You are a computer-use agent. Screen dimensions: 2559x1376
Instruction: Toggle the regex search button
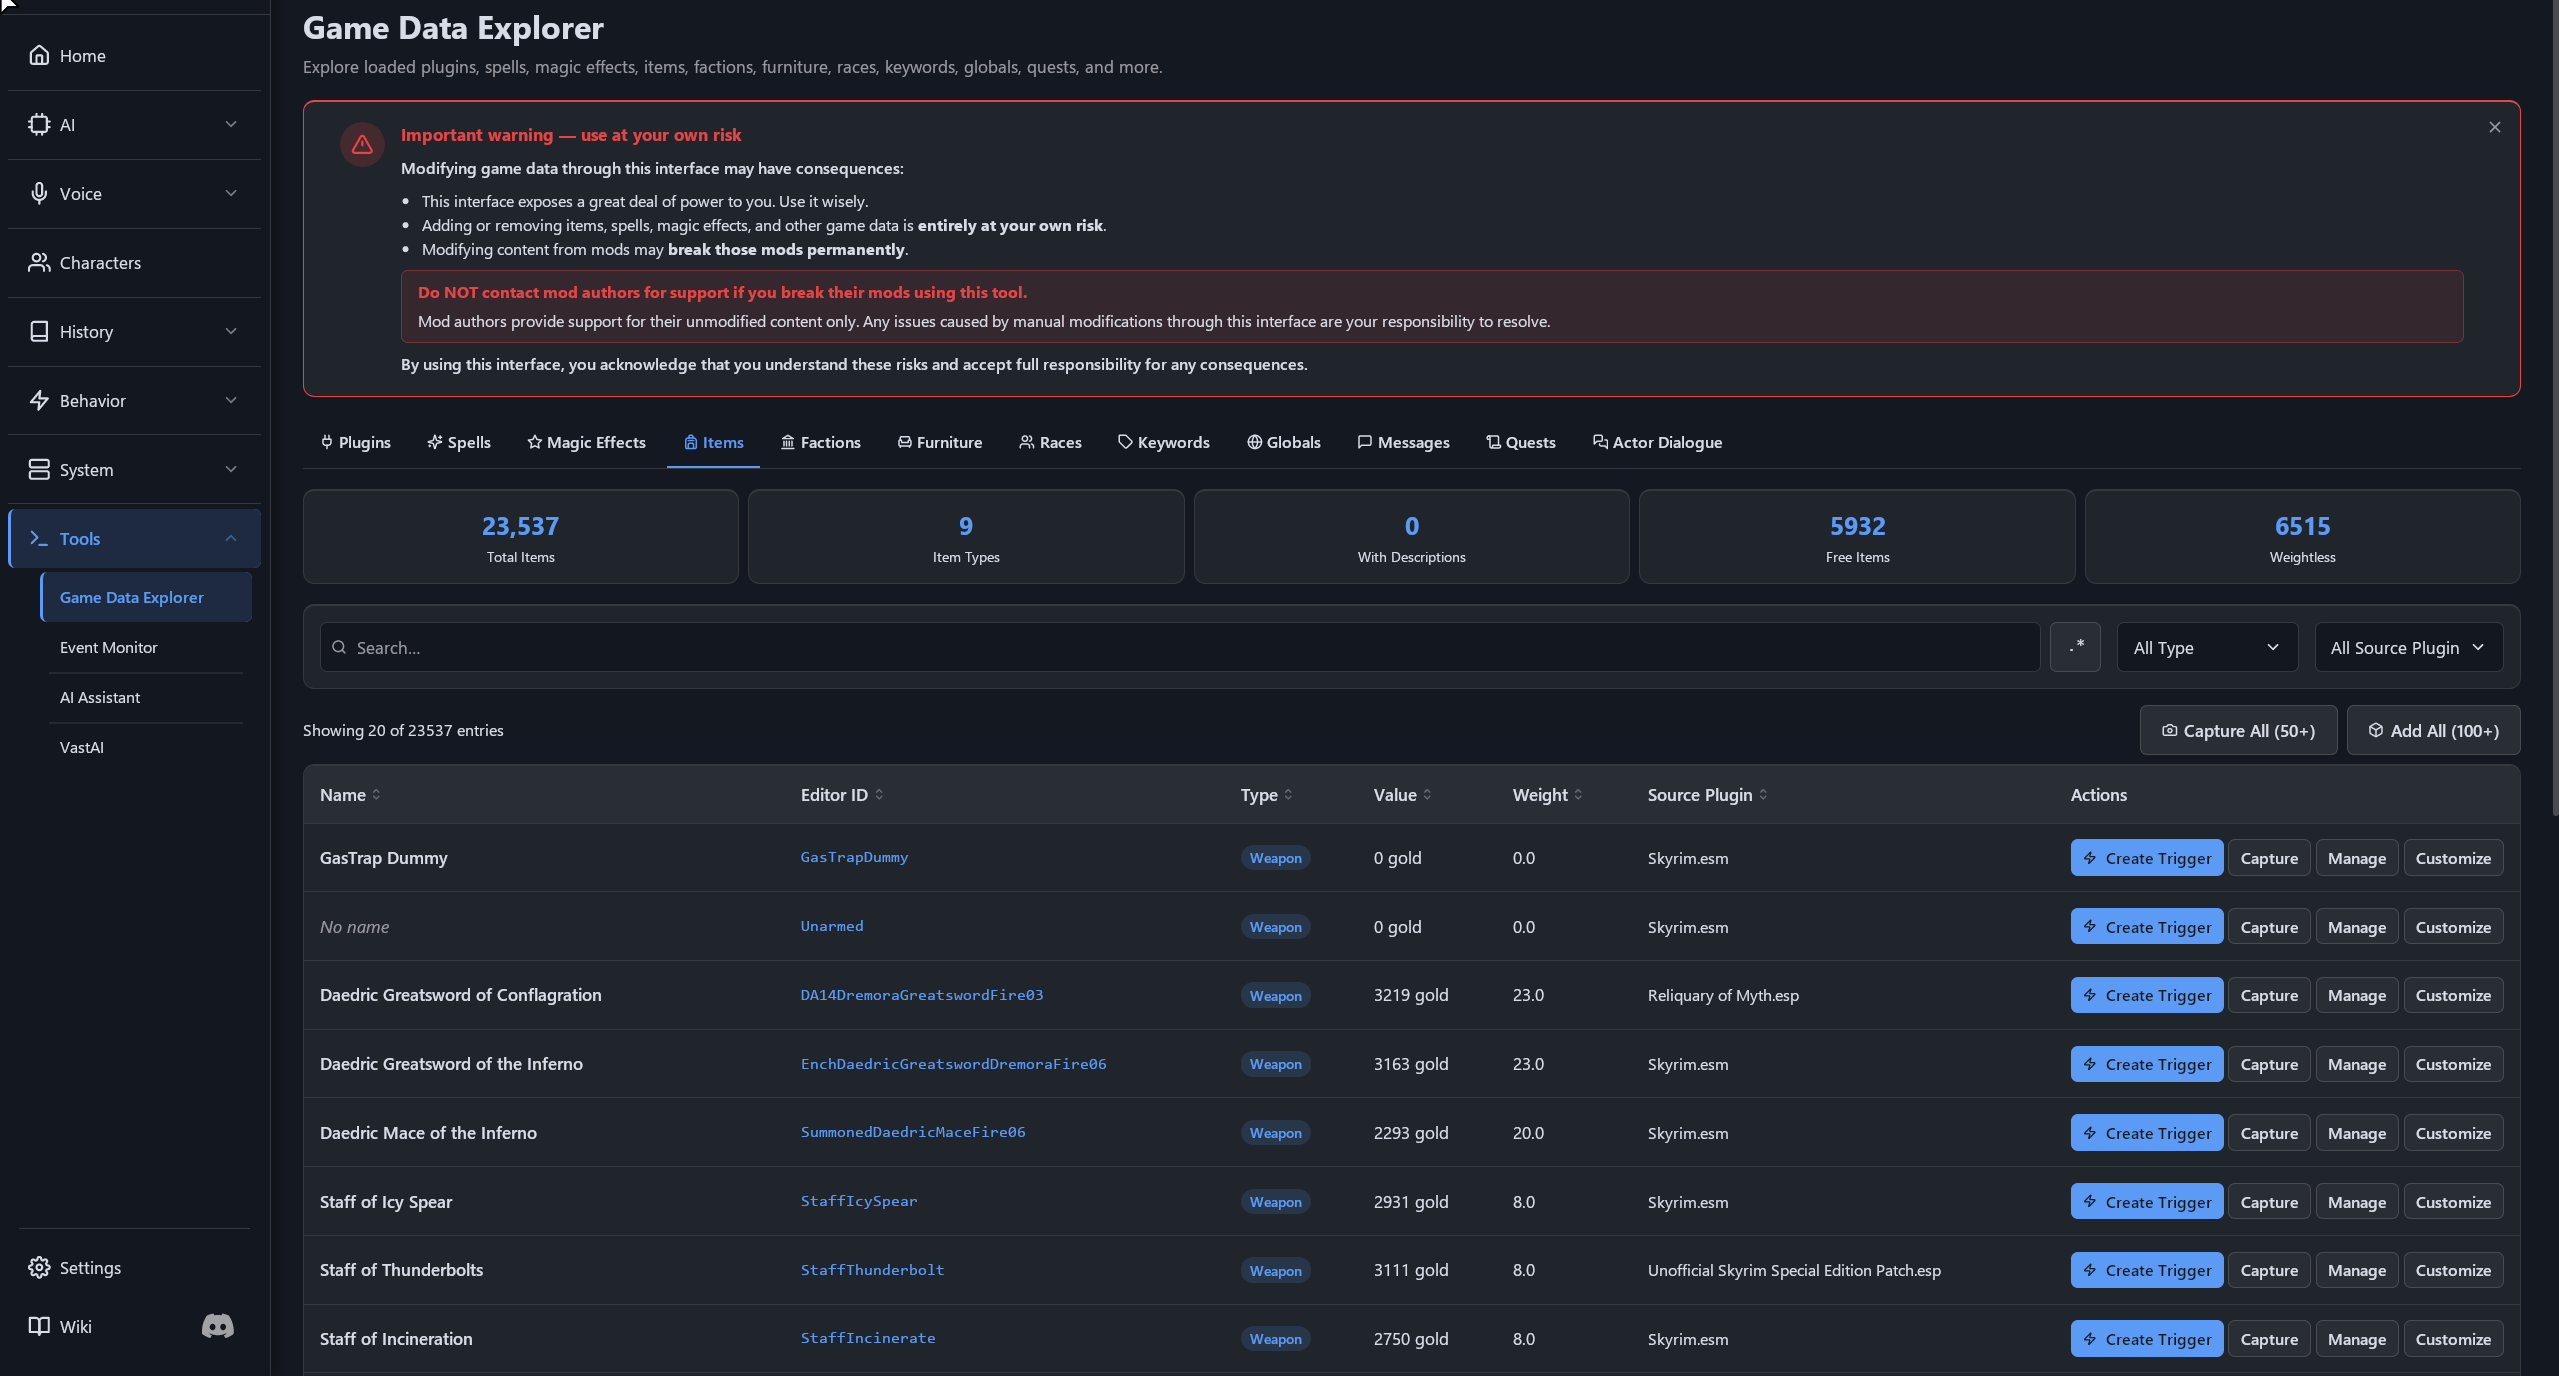click(x=2075, y=647)
